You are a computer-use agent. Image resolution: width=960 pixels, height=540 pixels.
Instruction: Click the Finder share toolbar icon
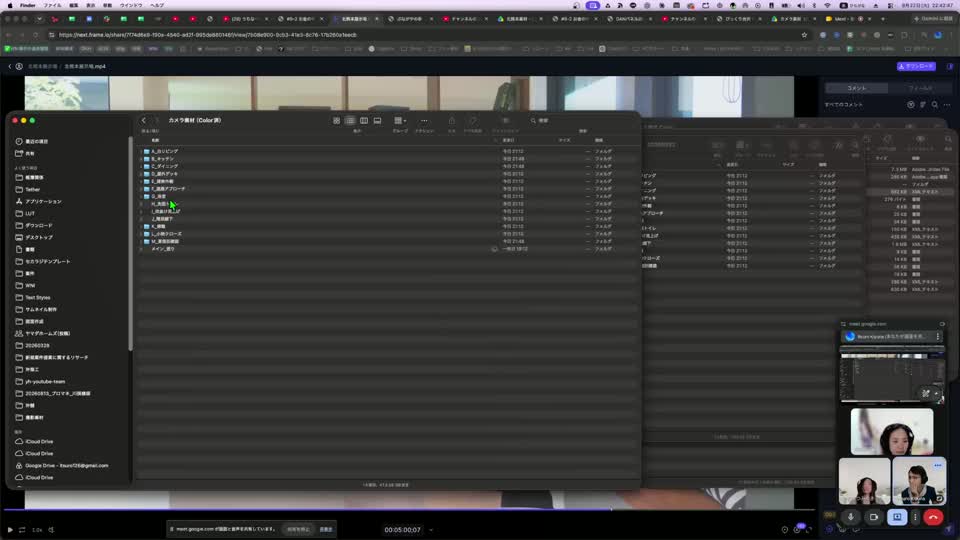[452, 121]
